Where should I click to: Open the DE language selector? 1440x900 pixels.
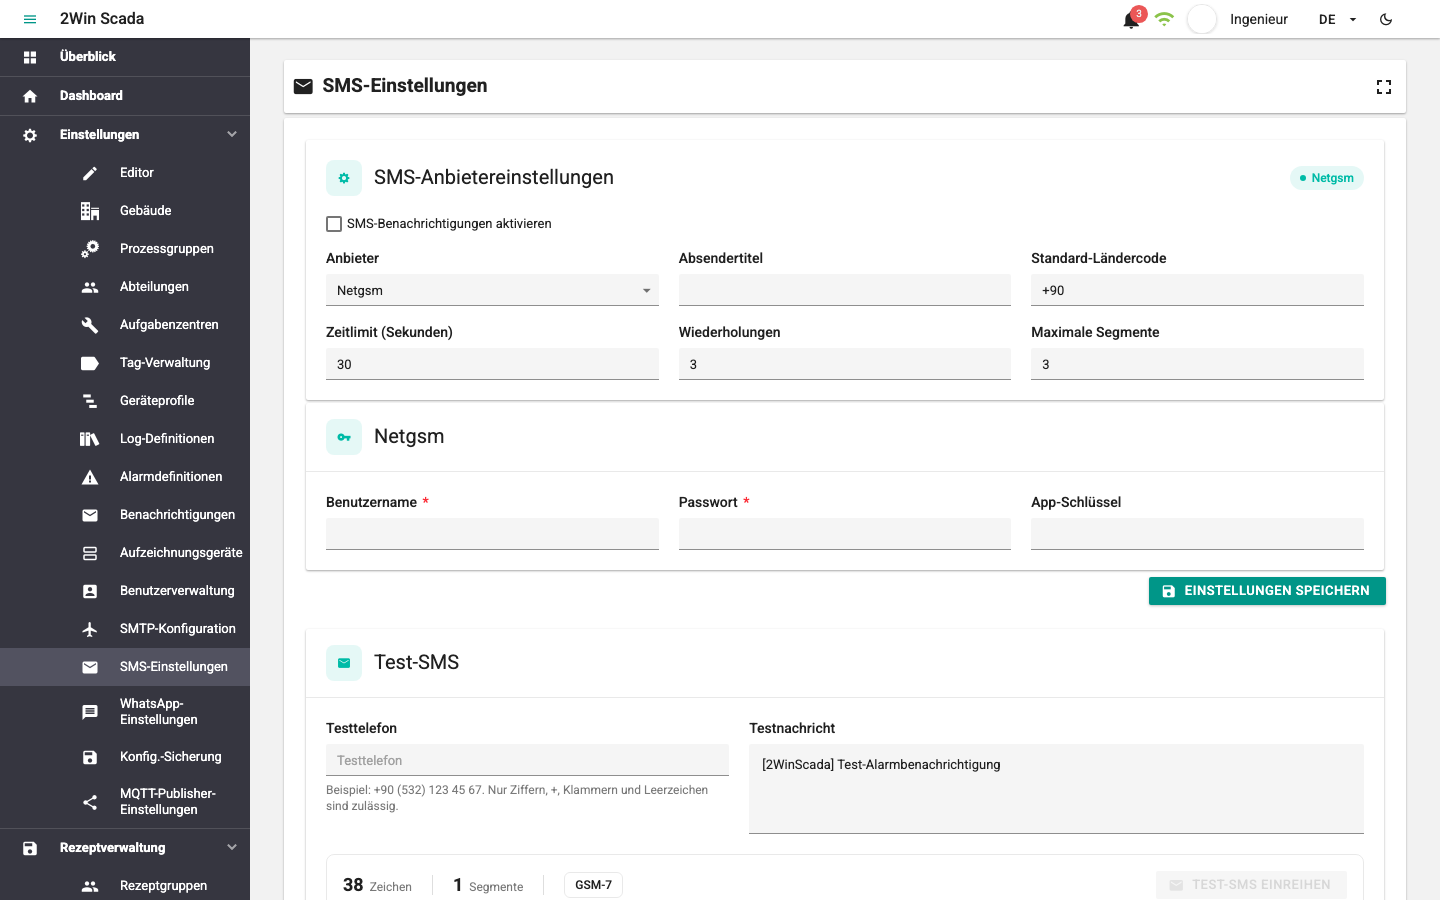[1337, 19]
